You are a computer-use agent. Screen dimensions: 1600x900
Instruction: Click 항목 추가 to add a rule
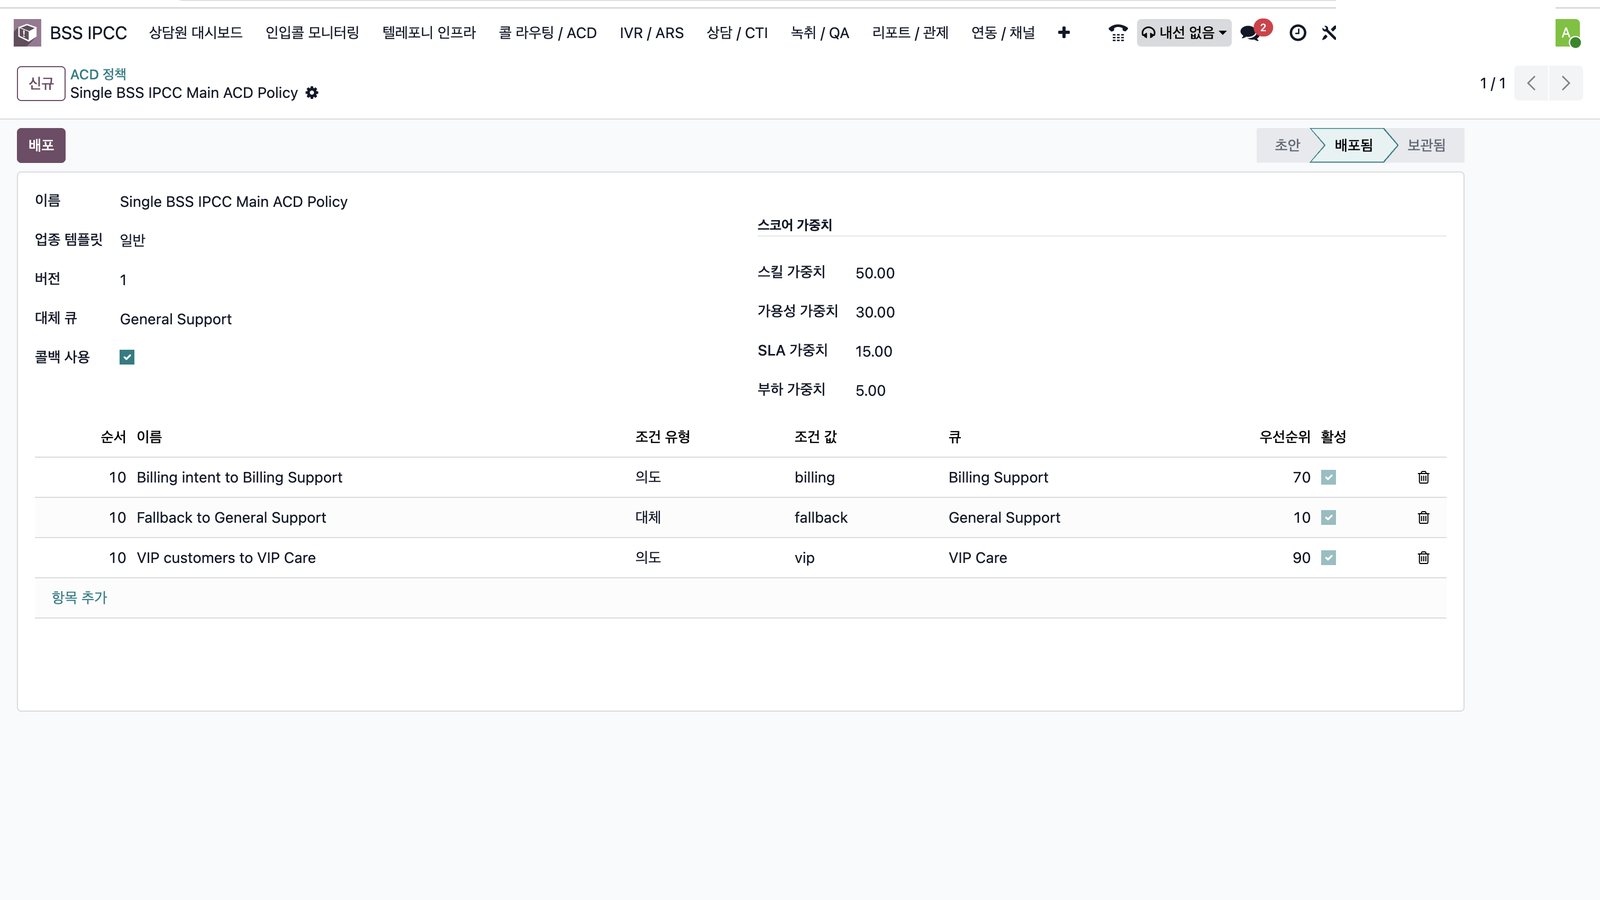pyautogui.click(x=79, y=598)
